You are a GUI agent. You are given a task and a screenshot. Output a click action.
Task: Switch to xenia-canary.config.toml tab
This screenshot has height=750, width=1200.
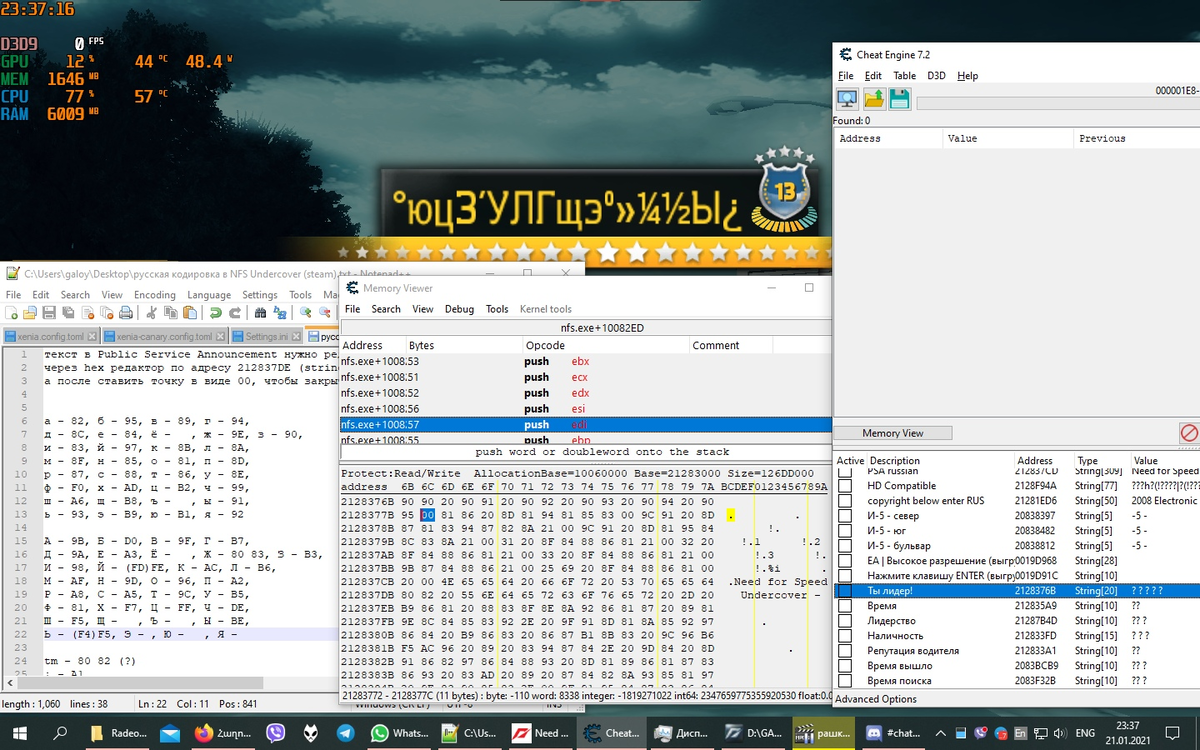(163, 337)
